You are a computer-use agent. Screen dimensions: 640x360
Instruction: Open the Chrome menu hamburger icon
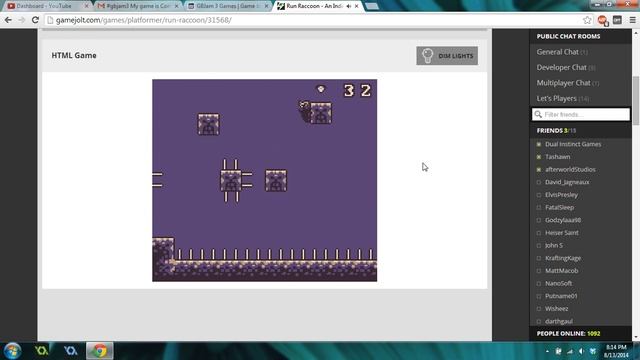(x=633, y=20)
